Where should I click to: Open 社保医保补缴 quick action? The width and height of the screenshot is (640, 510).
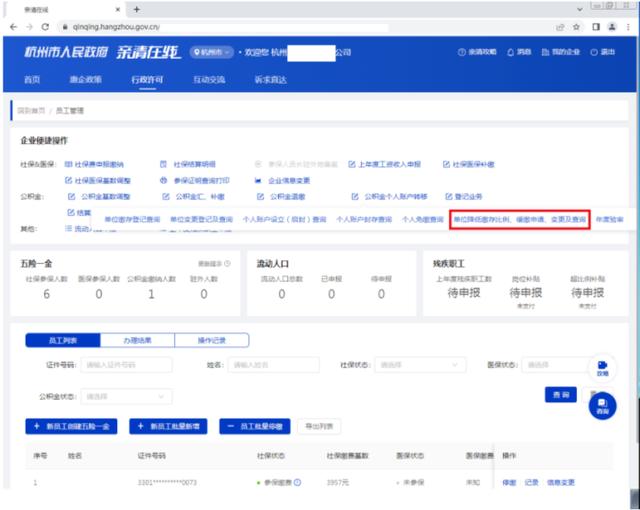[x=469, y=164]
